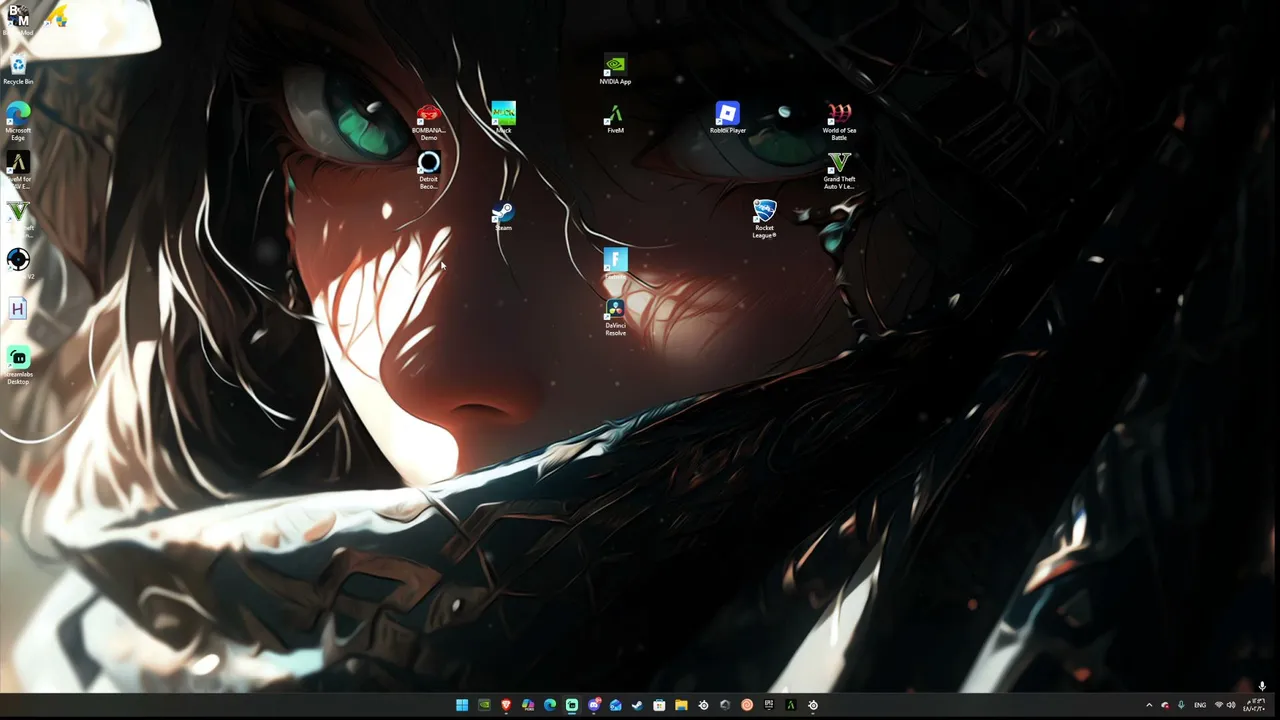Select the Detroit Become Human desktop icon
The width and height of the screenshot is (1280, 720).
coord(428,170)
